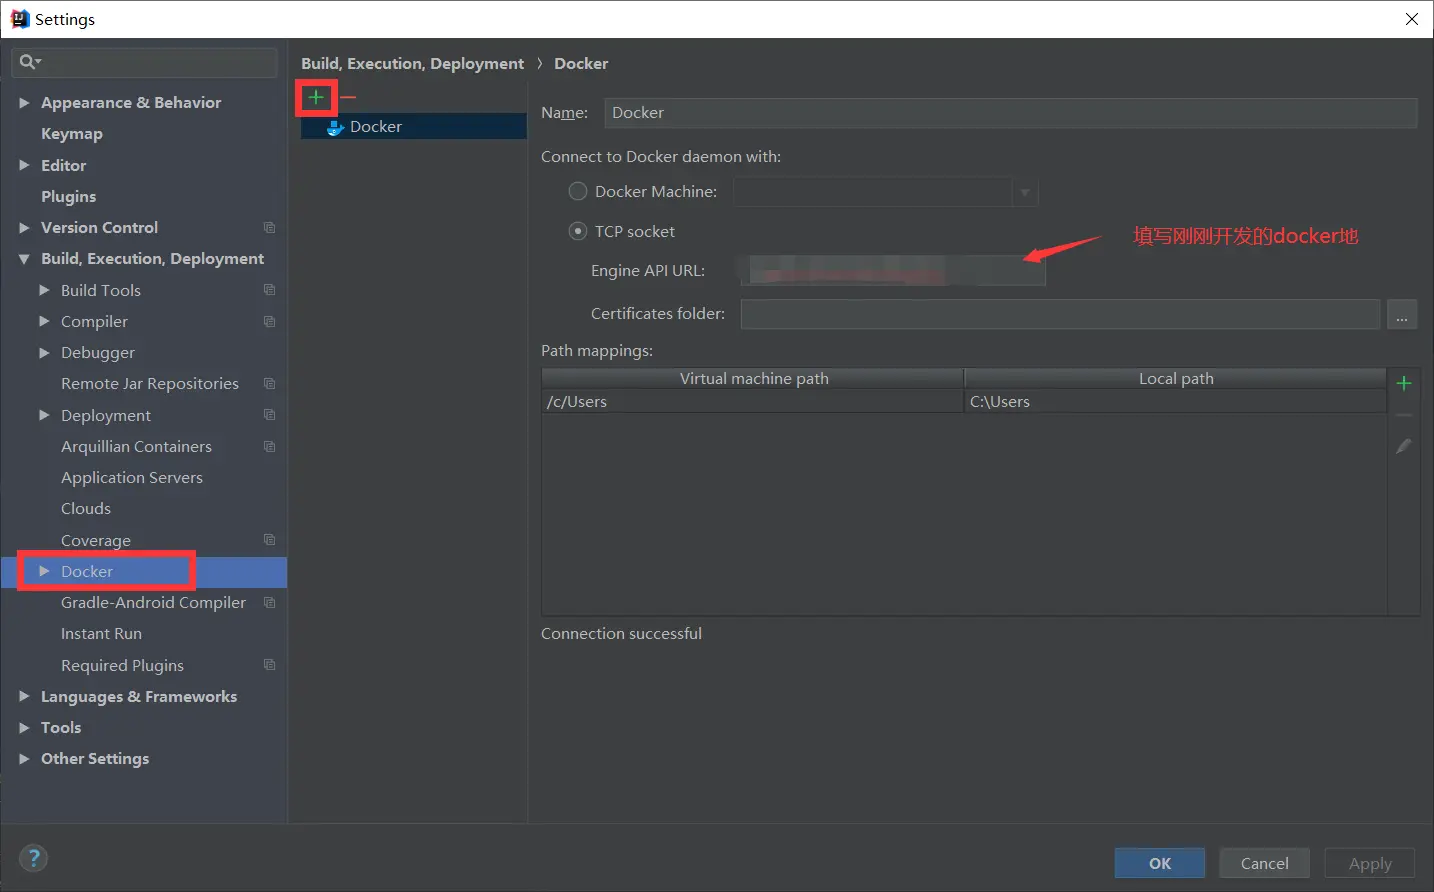Screen dimensions: 1434x892
Task: Select the TCP socket radio option
Action: coord(578,231)
